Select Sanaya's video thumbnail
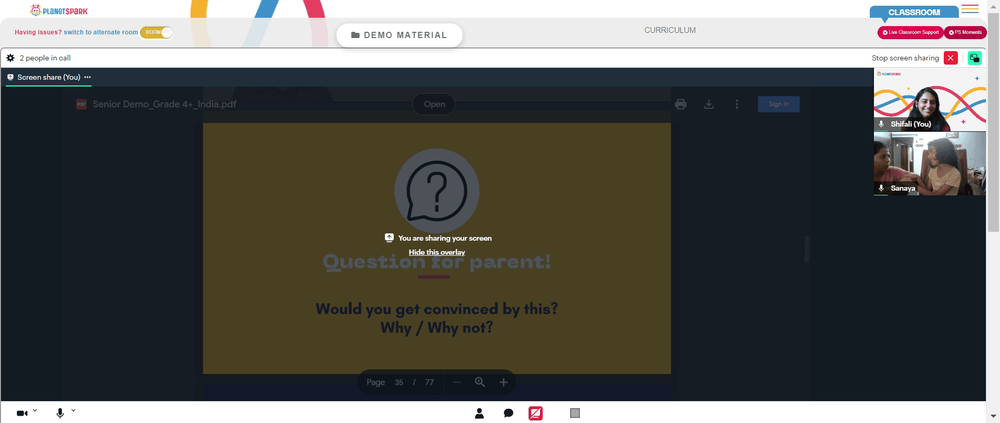The height and width of the screenshot is (423, 1000). click(930, 163)
